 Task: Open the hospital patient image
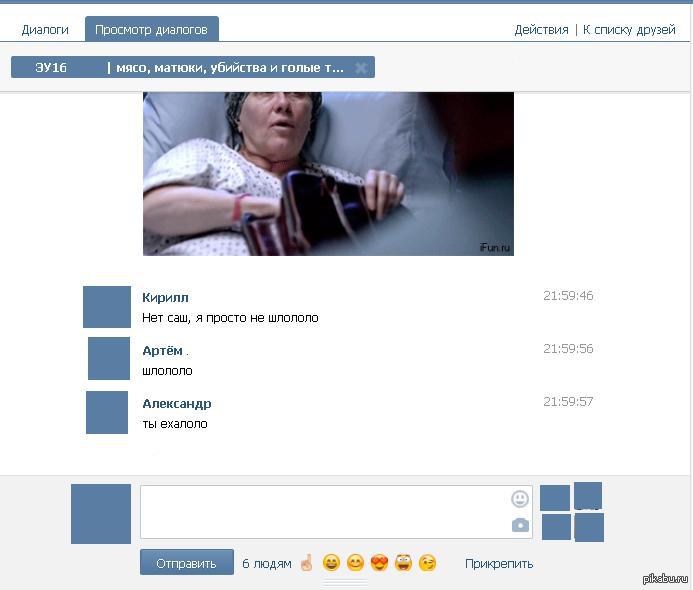[328, 173]
